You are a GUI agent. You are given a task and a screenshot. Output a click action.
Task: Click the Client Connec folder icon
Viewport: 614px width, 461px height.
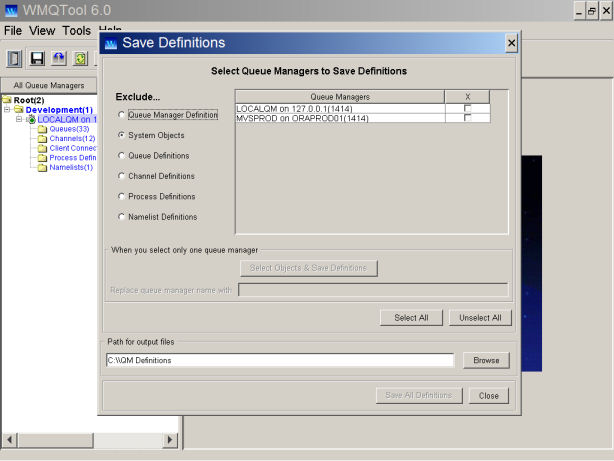pyautogui.click(x=42, y=148)
